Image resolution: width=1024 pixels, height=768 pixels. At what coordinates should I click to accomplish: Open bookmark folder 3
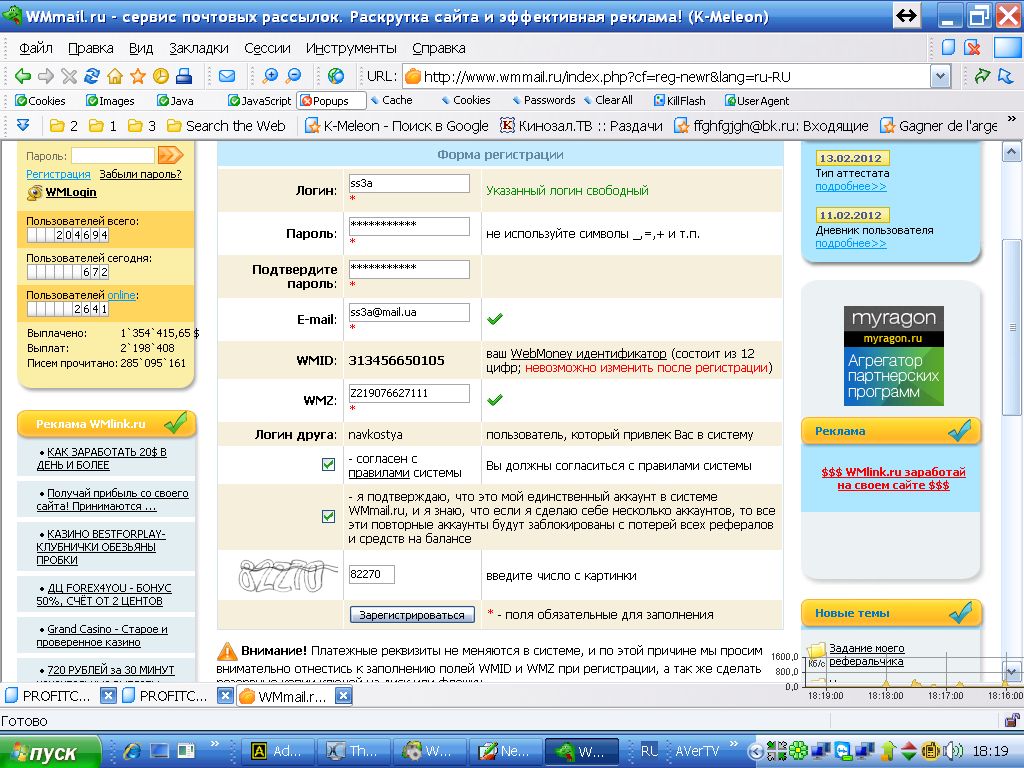click(142, 125)
